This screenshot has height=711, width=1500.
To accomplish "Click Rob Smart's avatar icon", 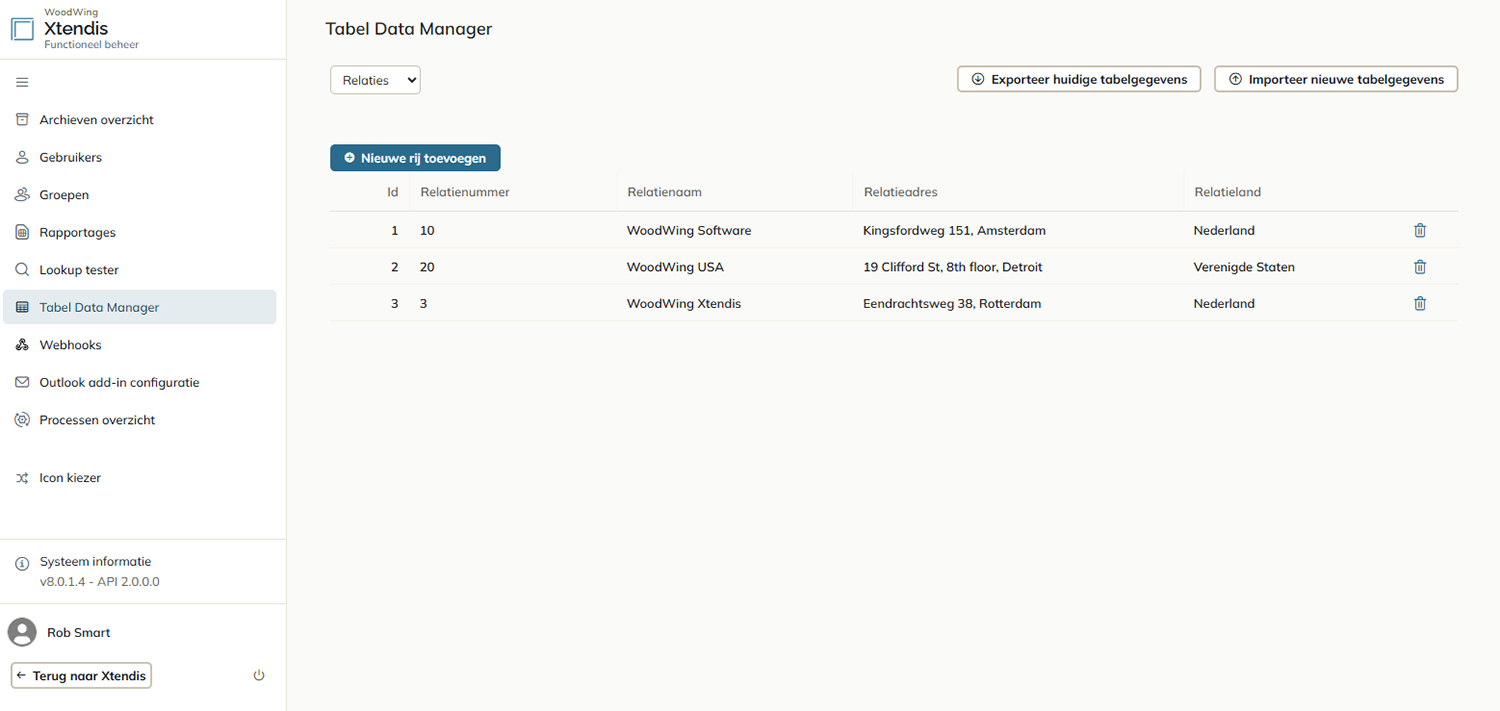I will [x=22, y=632].
